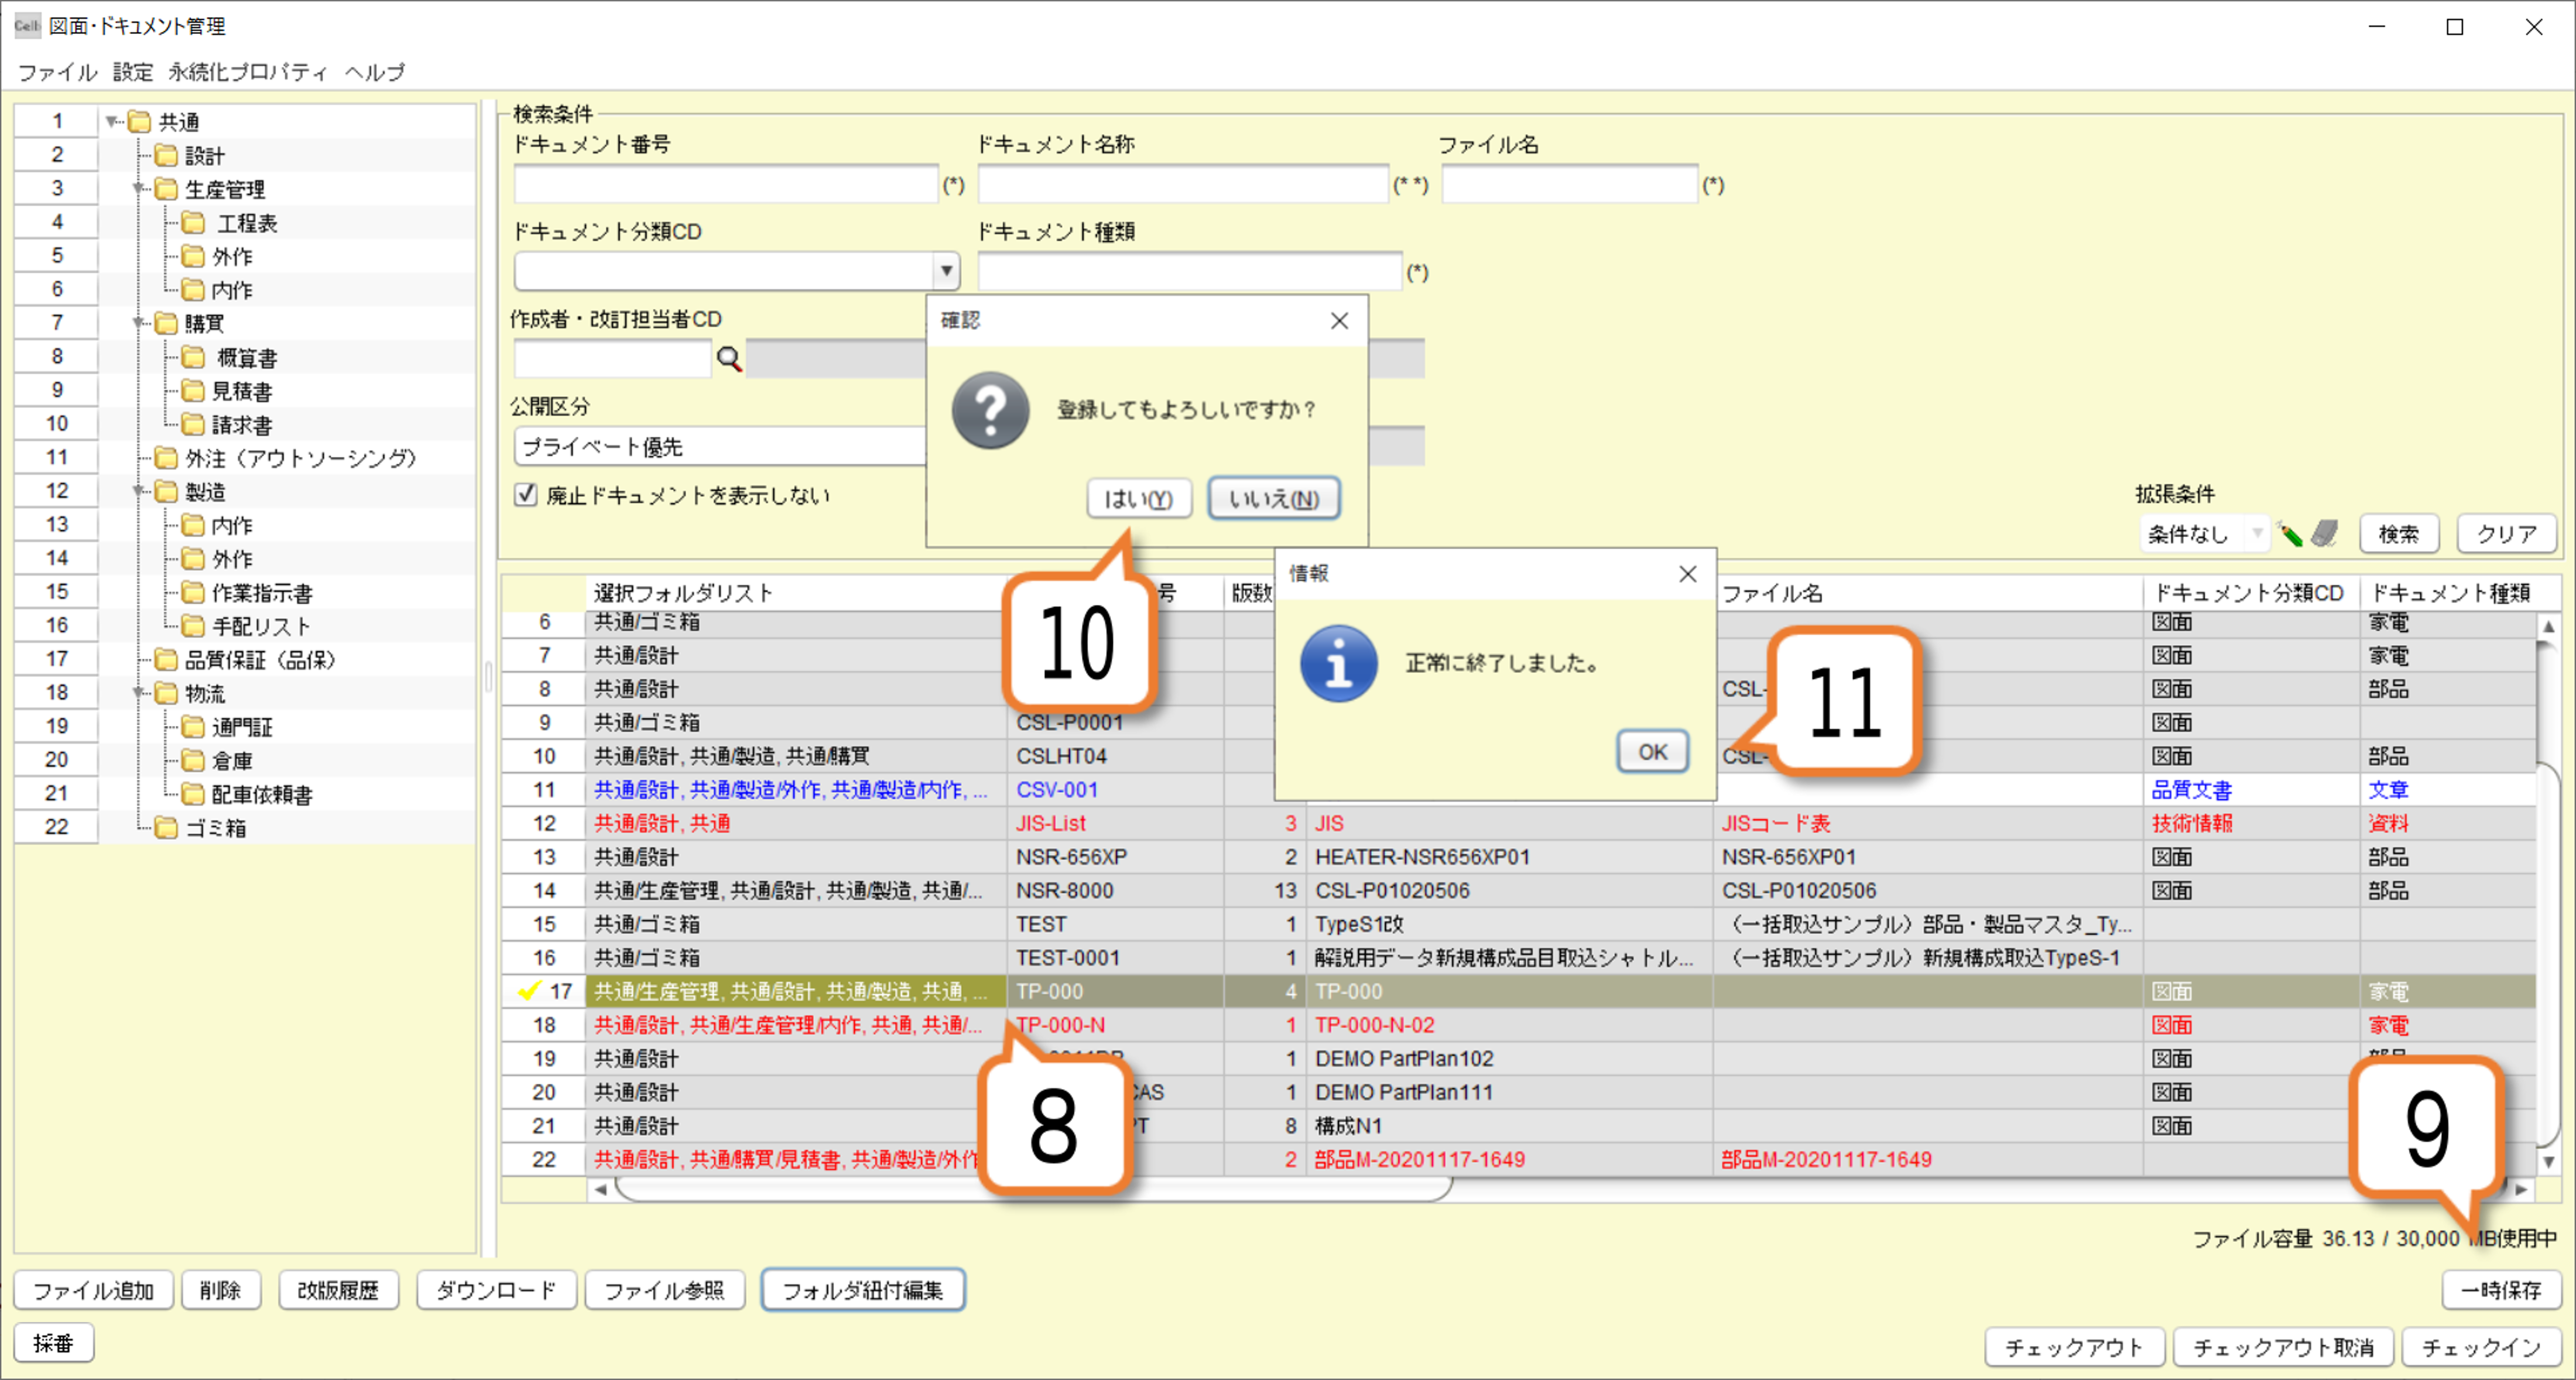The width and height of the screenshot is (2576, 1380).
Task: Click the 設計 folder icon in tree
Action: click(x=166, y=156)
